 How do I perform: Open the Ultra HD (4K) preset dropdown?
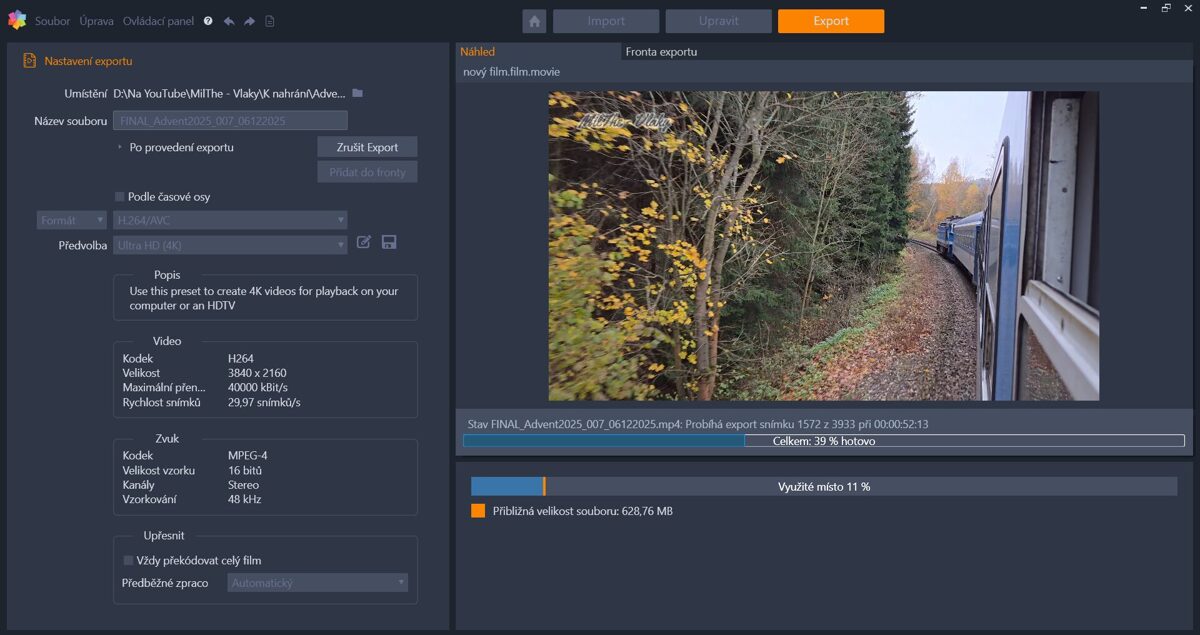click(230, 245)
